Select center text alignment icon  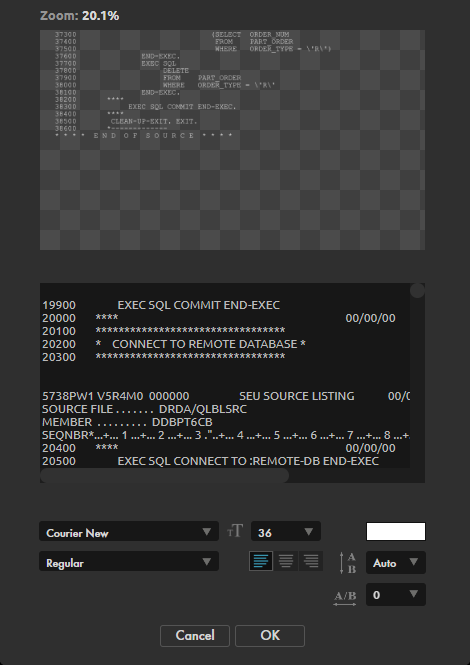(286, 561)
